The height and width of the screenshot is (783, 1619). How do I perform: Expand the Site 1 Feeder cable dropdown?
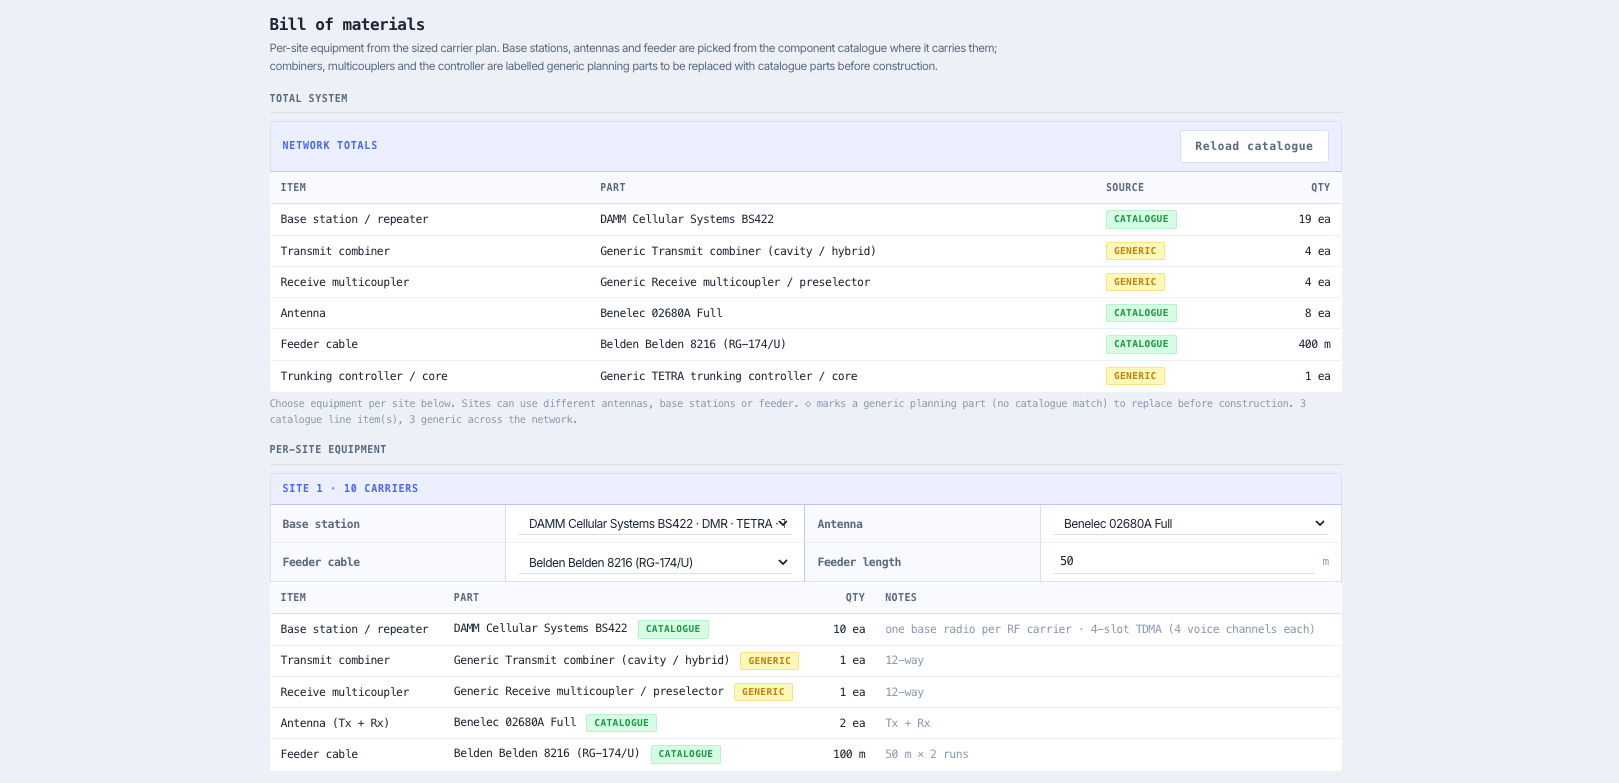(655, 562)
